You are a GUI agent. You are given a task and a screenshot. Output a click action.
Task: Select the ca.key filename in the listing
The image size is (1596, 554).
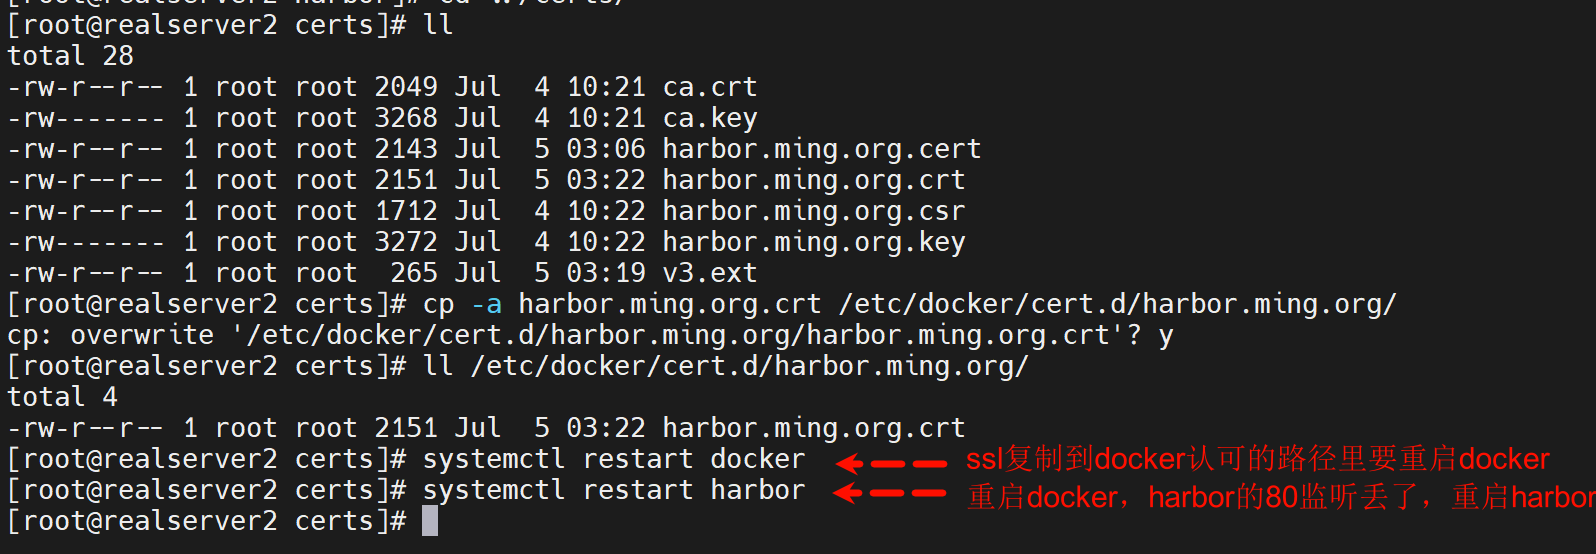[710, 118]
